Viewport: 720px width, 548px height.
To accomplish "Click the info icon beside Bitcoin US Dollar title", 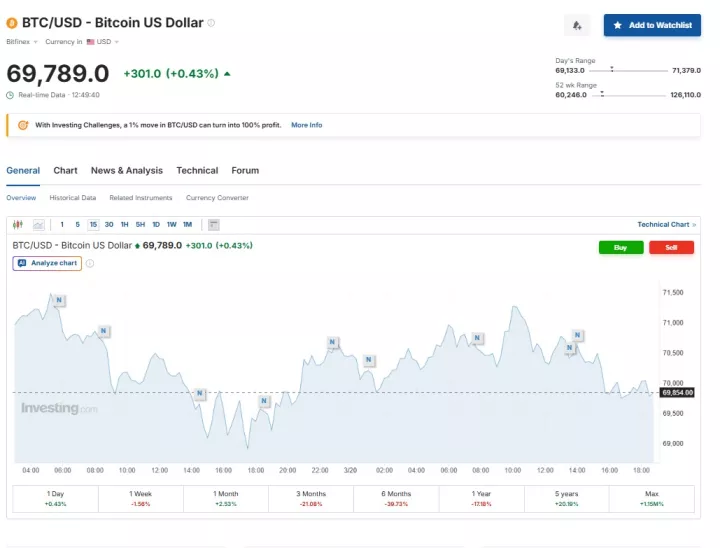I will [x=211, y=23].
